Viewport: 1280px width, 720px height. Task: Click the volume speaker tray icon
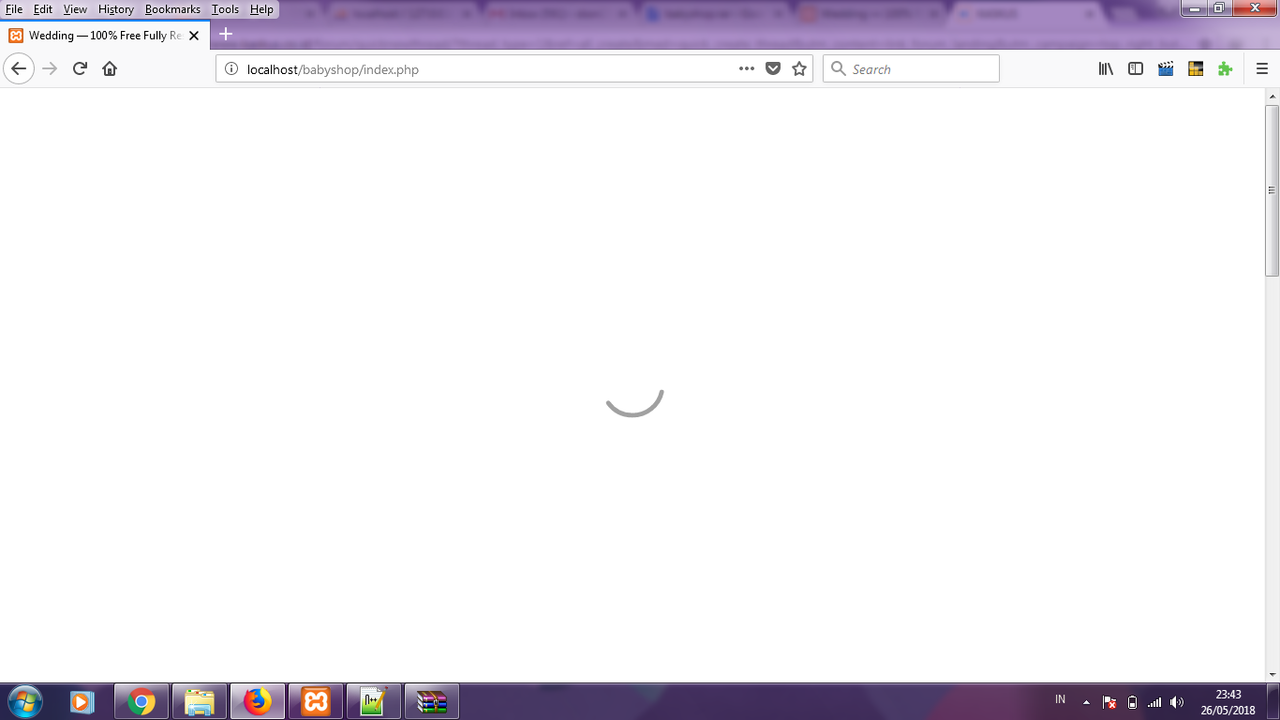(1177, 702)
